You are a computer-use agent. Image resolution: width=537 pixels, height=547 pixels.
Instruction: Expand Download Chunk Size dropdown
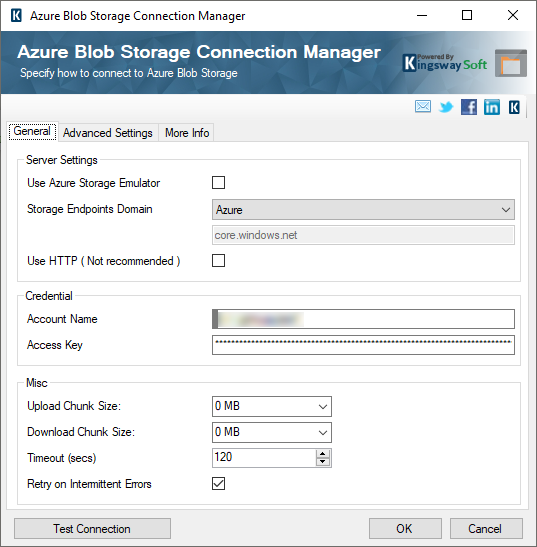click(272, 433)
